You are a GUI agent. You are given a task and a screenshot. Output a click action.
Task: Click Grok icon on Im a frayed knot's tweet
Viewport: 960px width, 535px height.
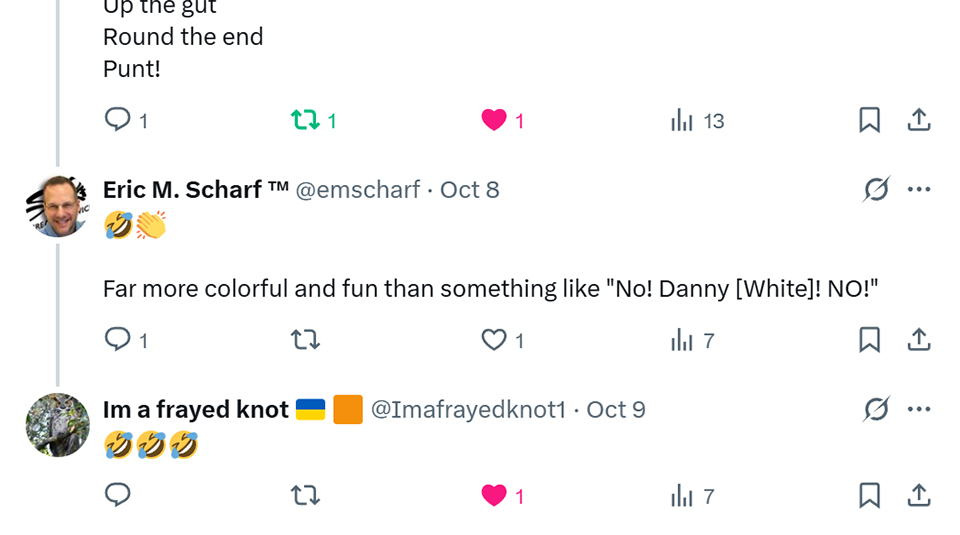tap(876, 409)
